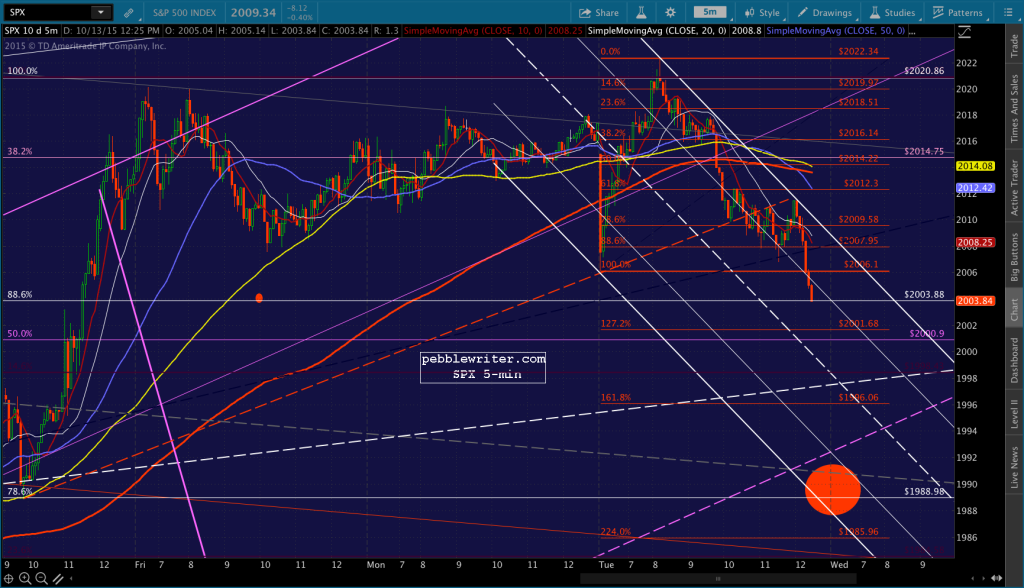Open the SPX symbol dropdown arrow
The height and width of the screenshot is (588, 1024).
(101, 12)
